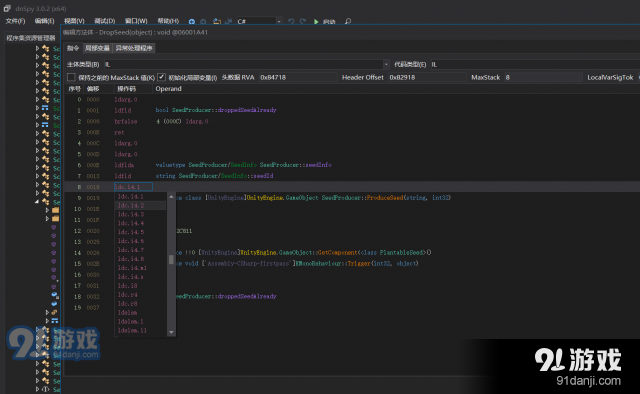Select the ret instruction in row 3
Image resolution: width=640 pixels, height=394 pixels.
pos(119,132)
